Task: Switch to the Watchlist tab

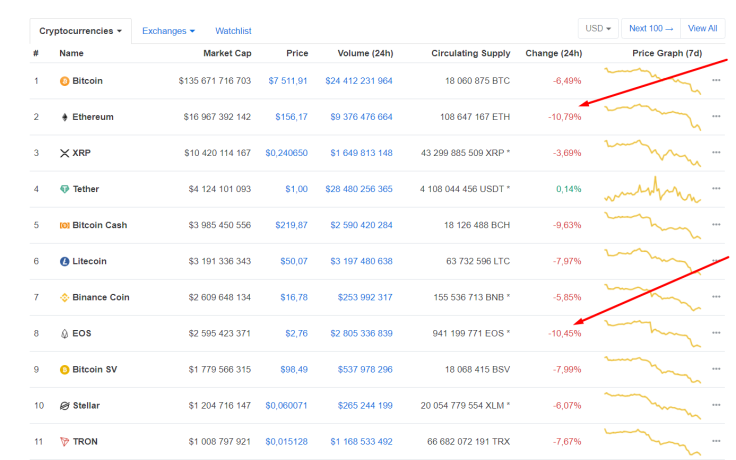Action: point(233,31)
